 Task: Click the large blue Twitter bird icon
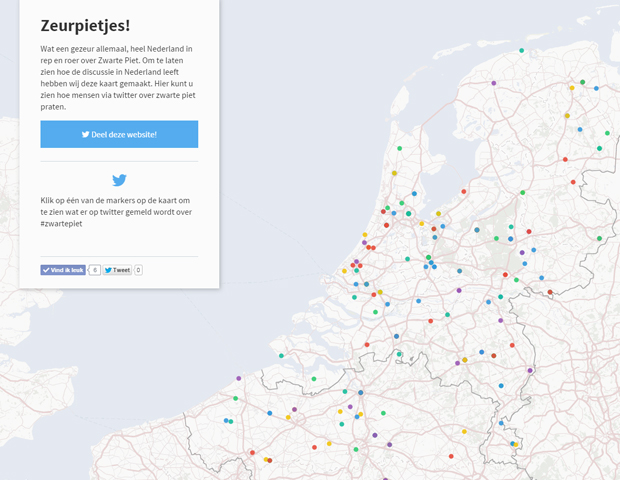[x=119, y=180]
